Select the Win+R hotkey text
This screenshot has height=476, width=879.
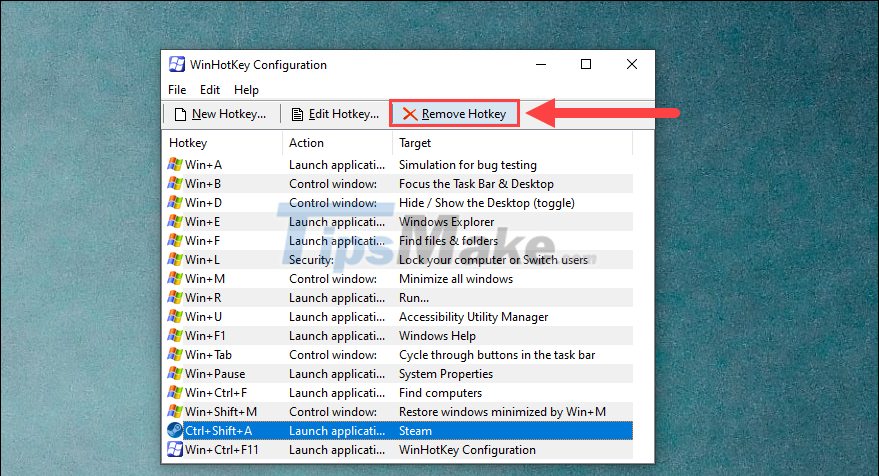click(203, 298)
